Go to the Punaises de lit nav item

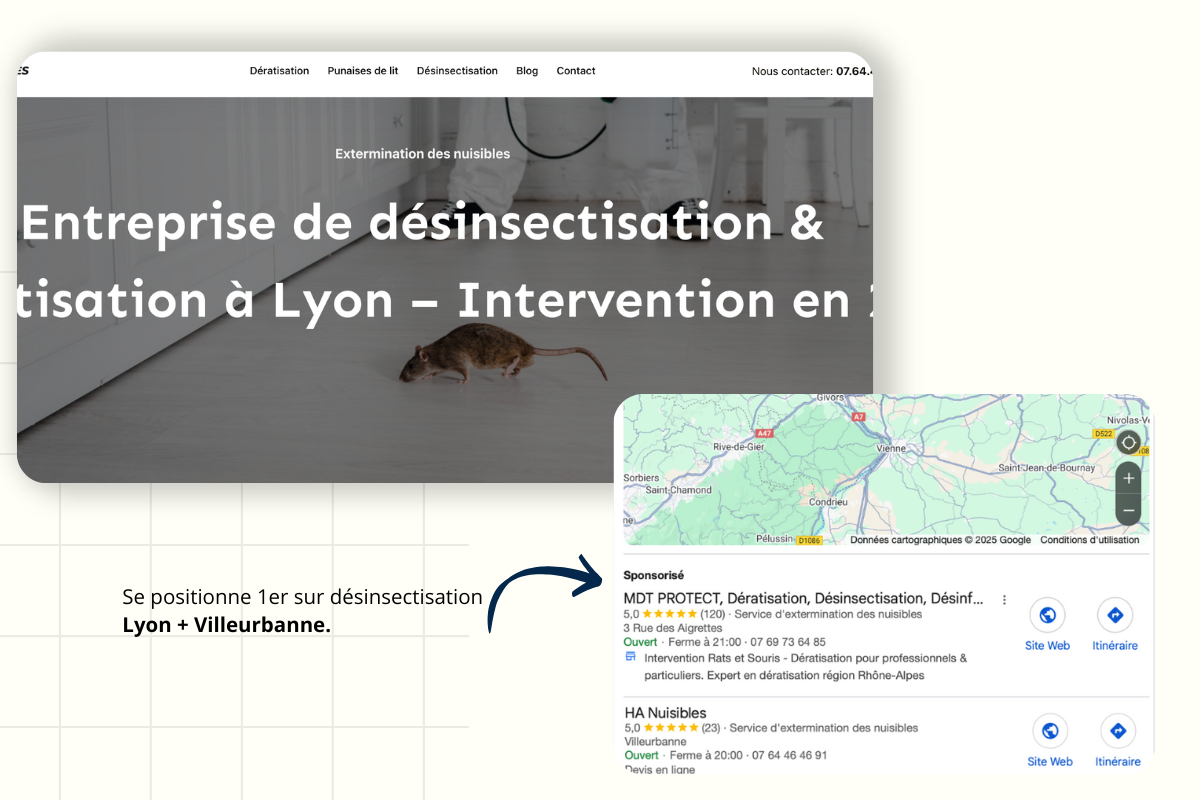362,71
